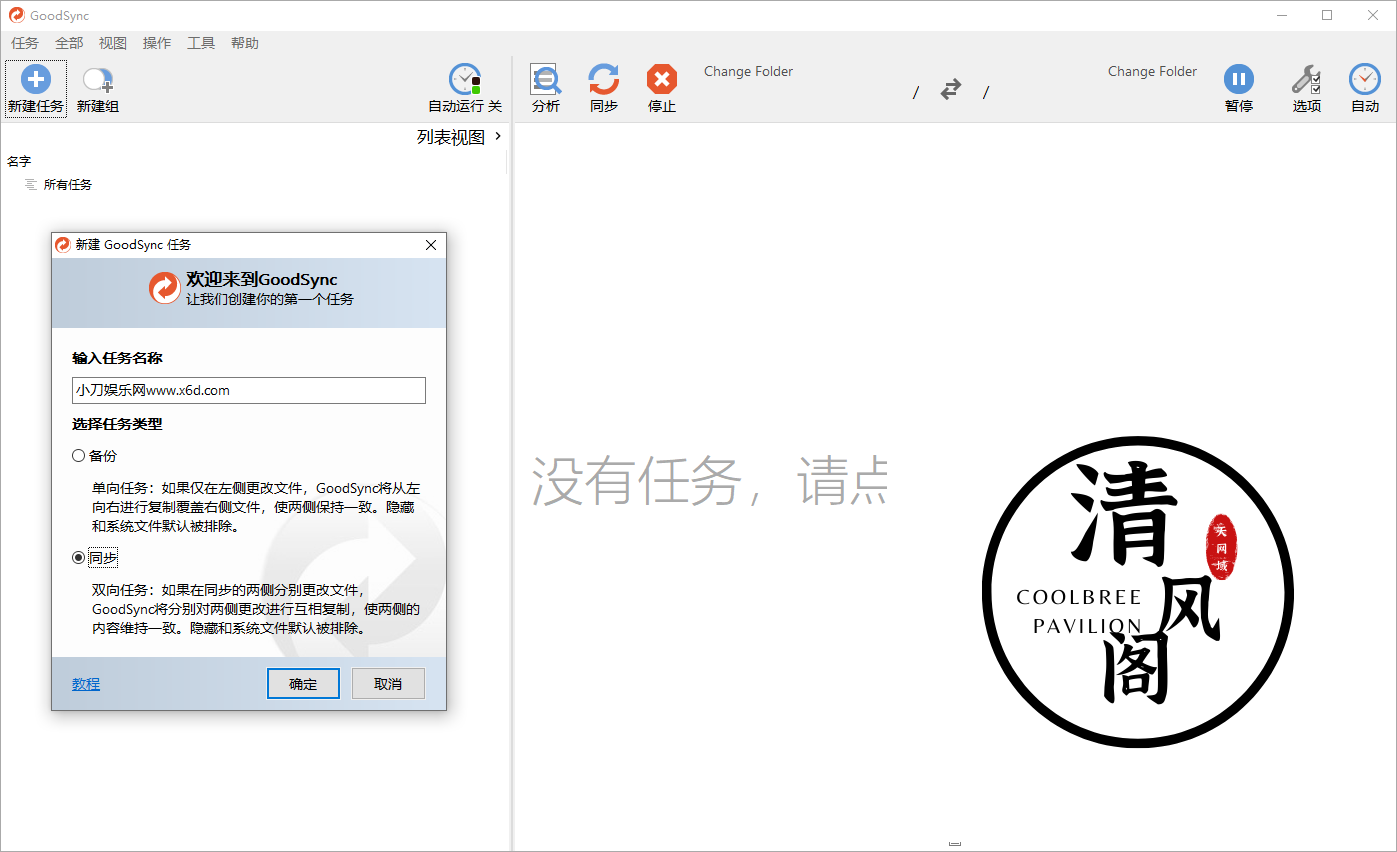Minimize the GoodSync window

point(1281,15)
